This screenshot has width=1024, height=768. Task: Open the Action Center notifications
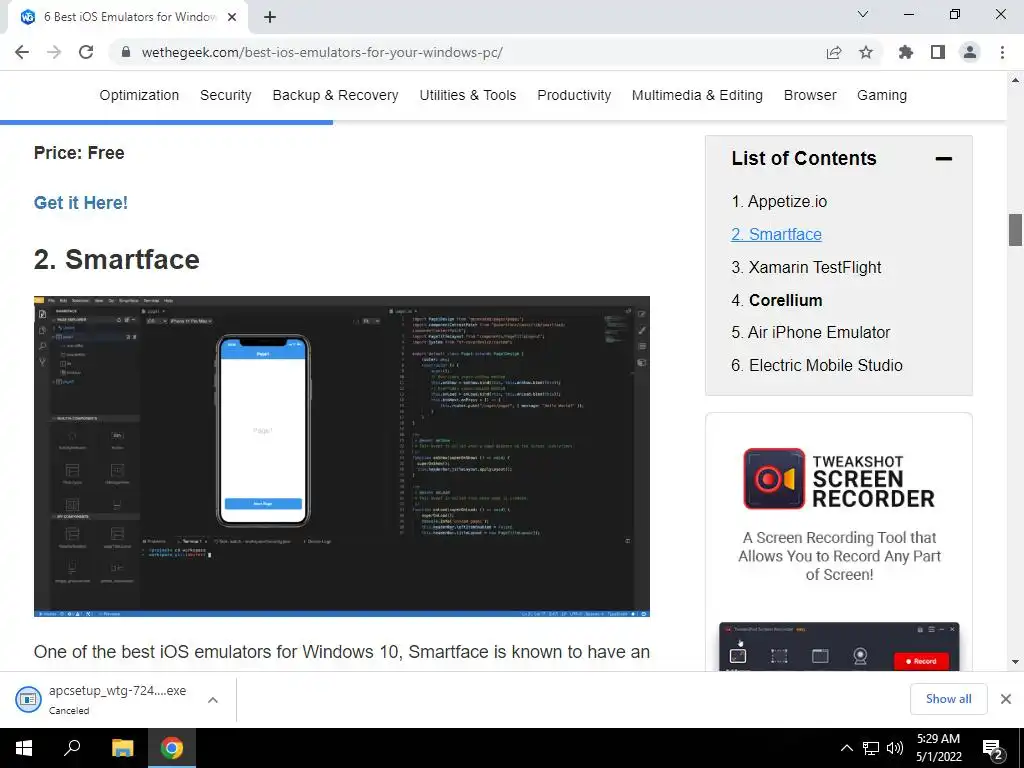coord(992,748)
